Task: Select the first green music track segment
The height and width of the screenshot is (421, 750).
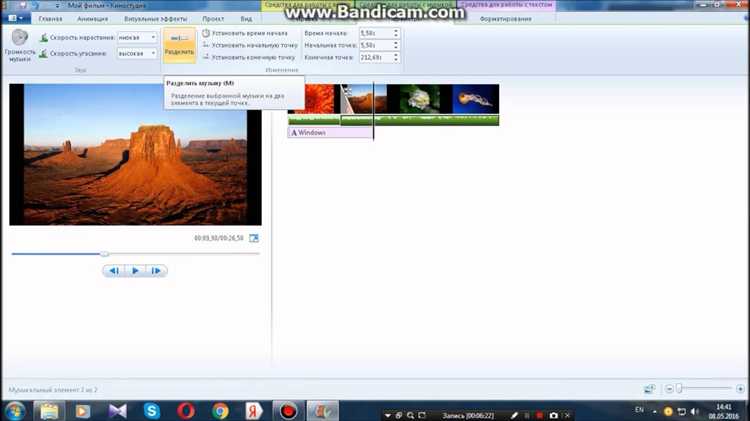Action: point(314,120)
